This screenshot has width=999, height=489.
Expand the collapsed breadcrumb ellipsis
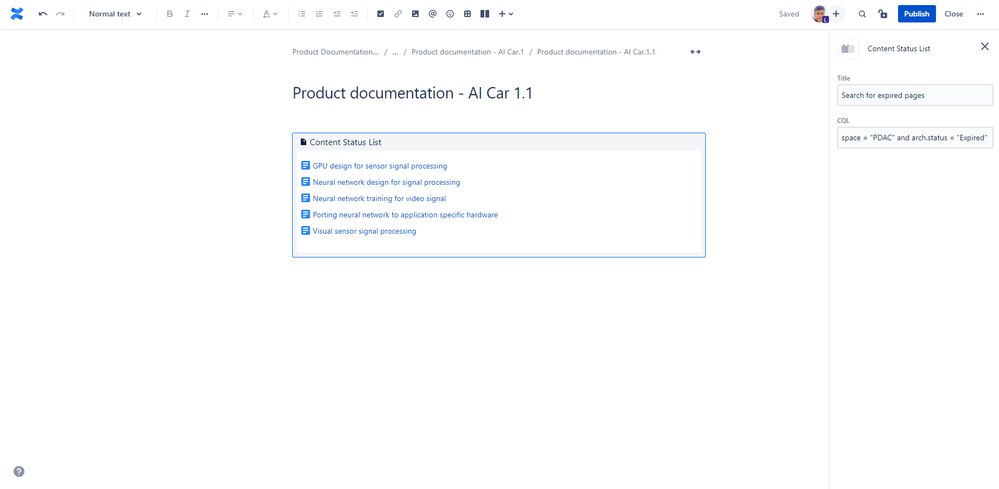click(x=395, y=52)
